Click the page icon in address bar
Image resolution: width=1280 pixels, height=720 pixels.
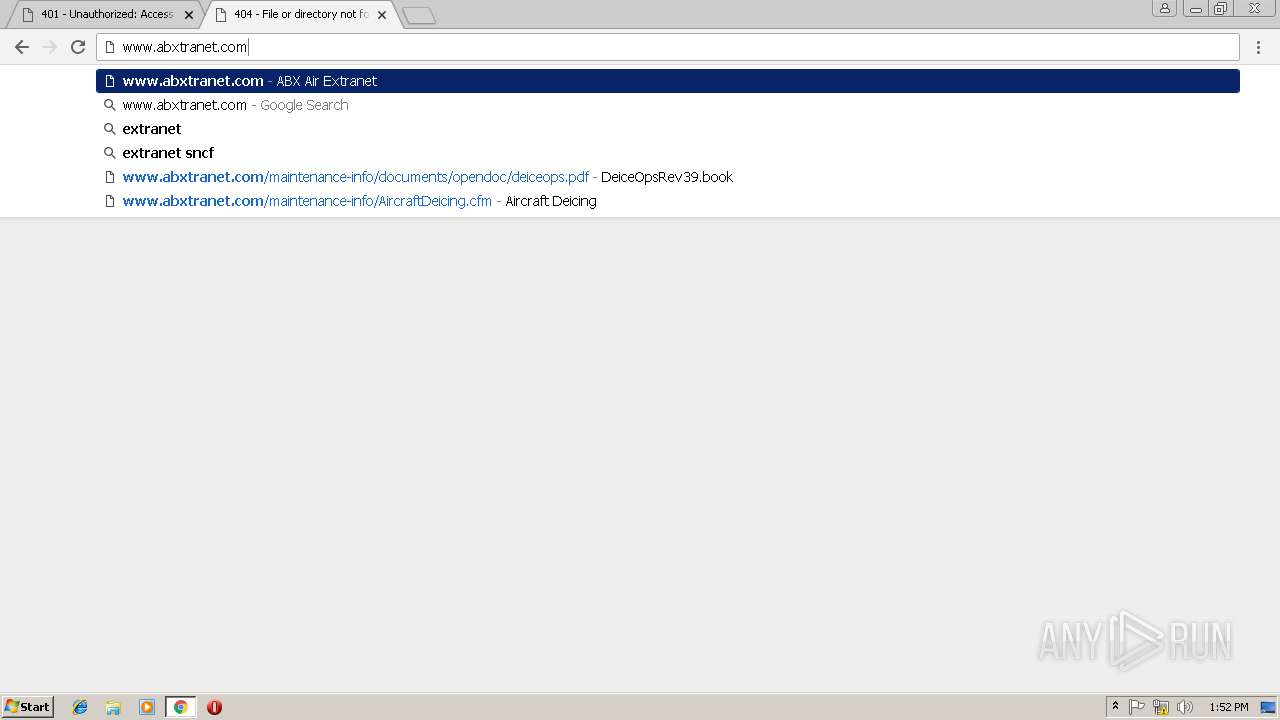click(x=110, y=47)
